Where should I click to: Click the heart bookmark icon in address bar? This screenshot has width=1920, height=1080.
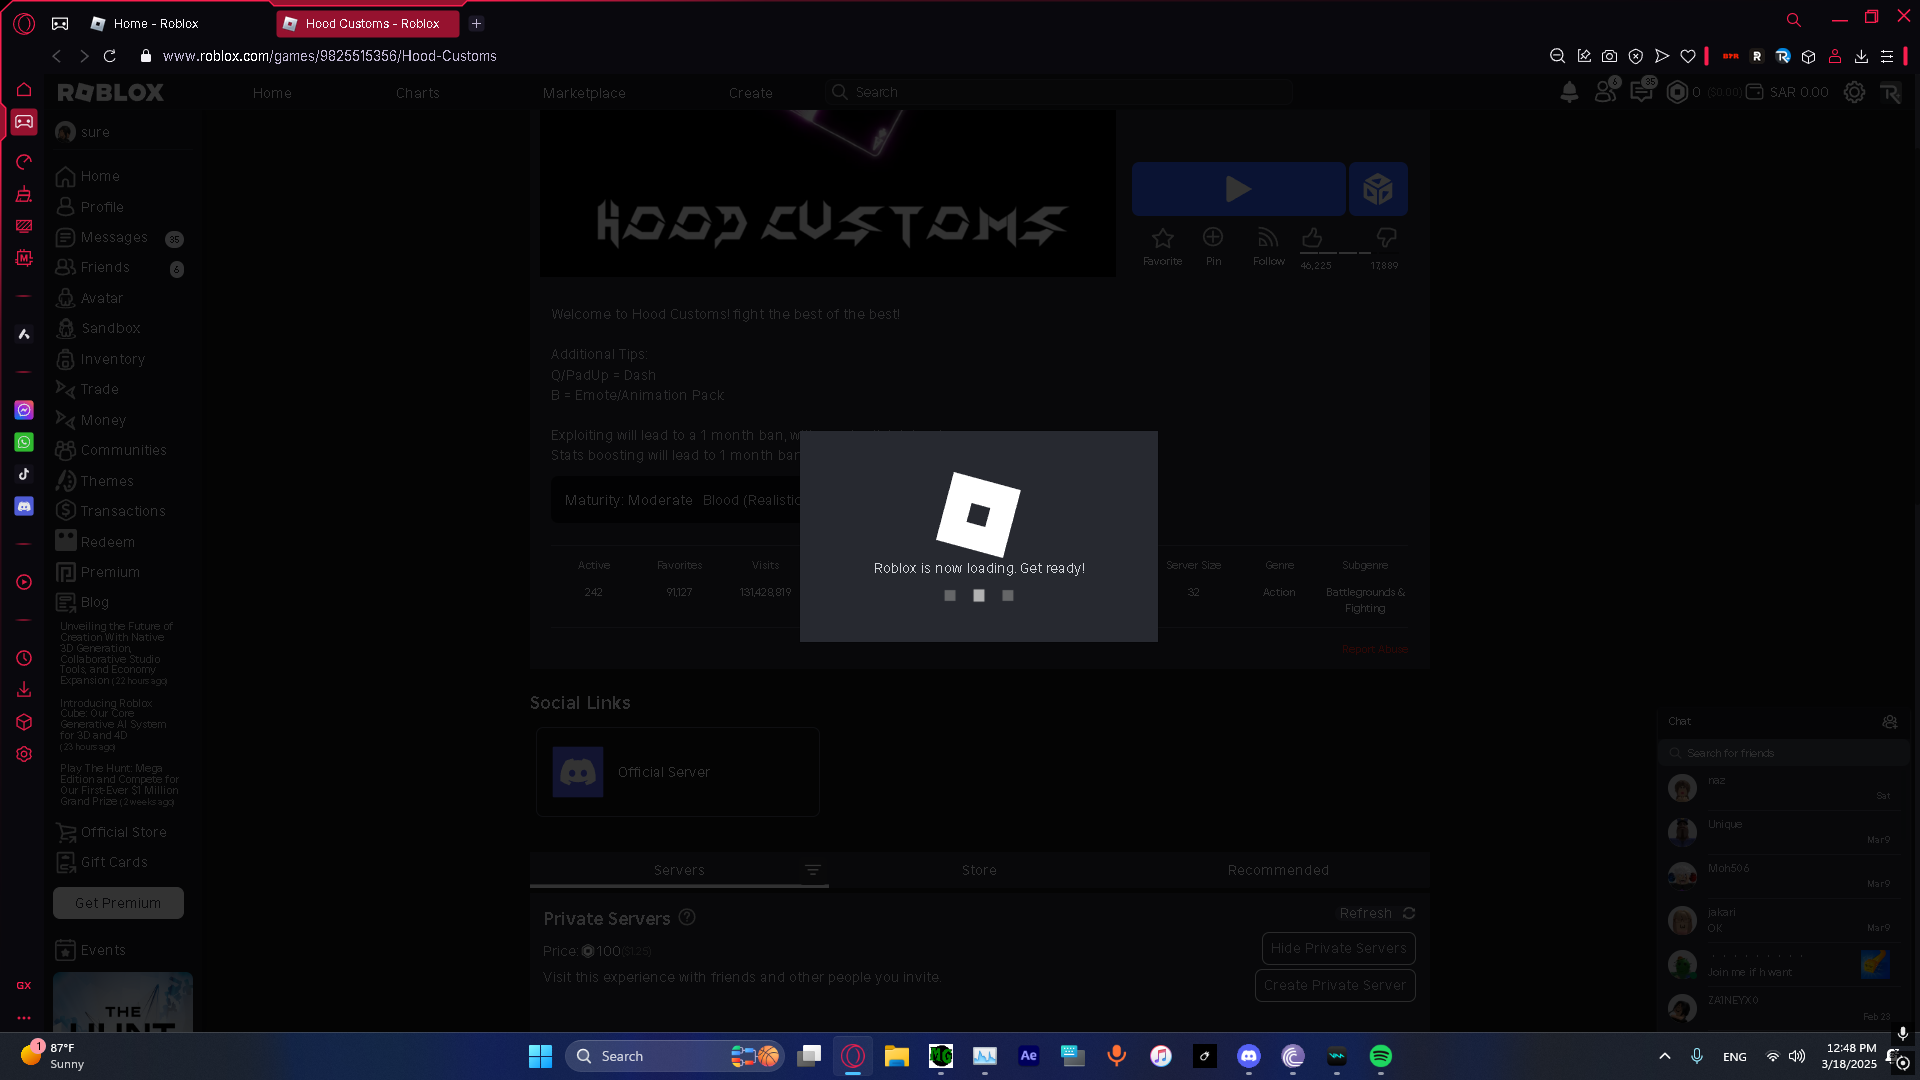click(1688, 56)
